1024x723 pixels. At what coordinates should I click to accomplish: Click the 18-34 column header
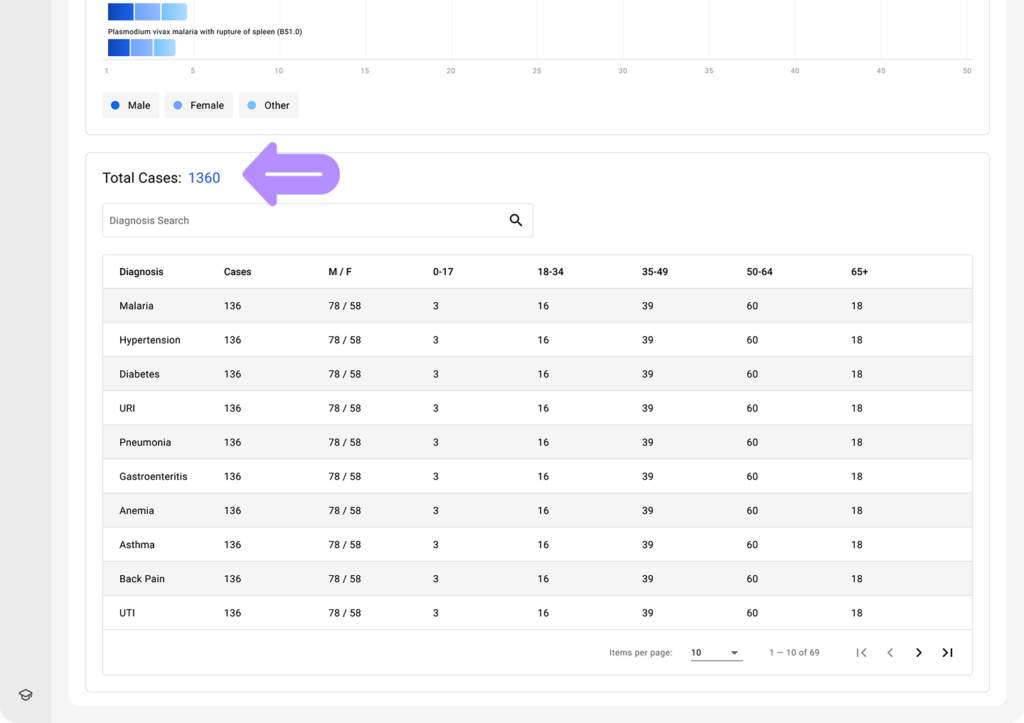(550, 272)
